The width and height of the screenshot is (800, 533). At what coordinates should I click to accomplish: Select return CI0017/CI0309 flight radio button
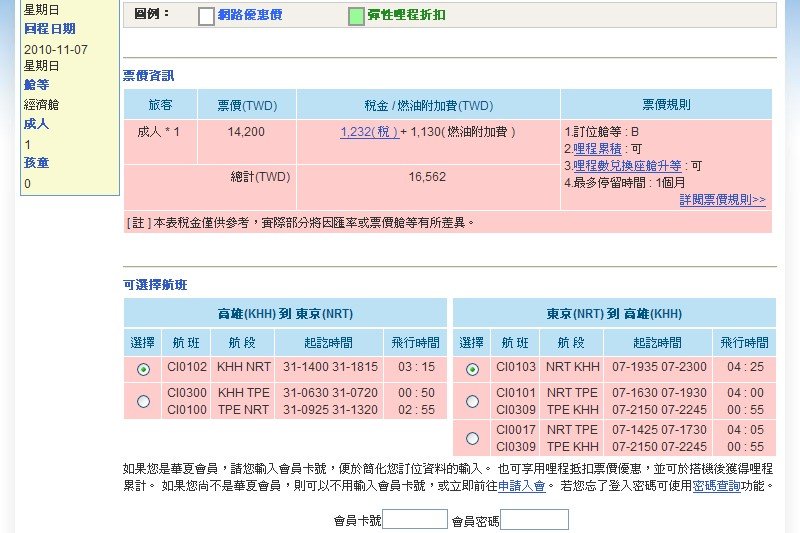coord(472,438)
